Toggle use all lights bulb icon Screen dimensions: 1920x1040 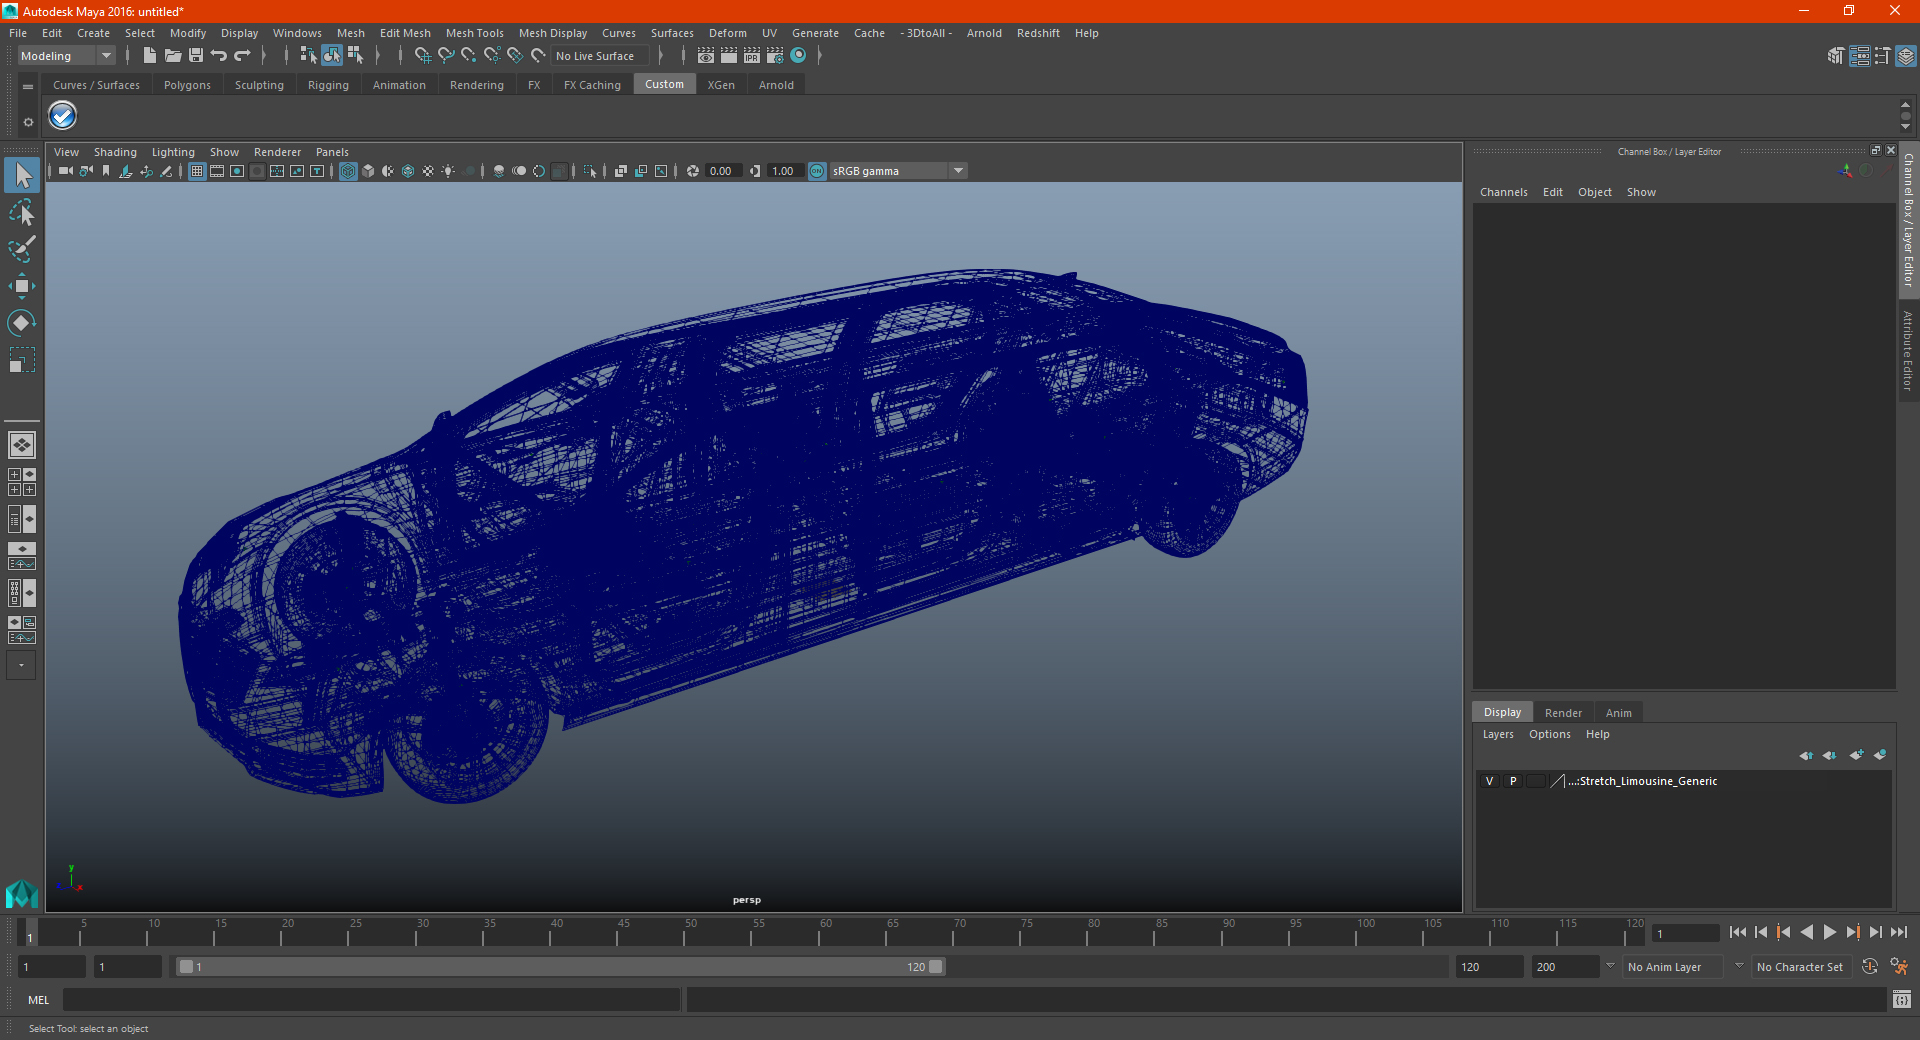tap(448, 171)
